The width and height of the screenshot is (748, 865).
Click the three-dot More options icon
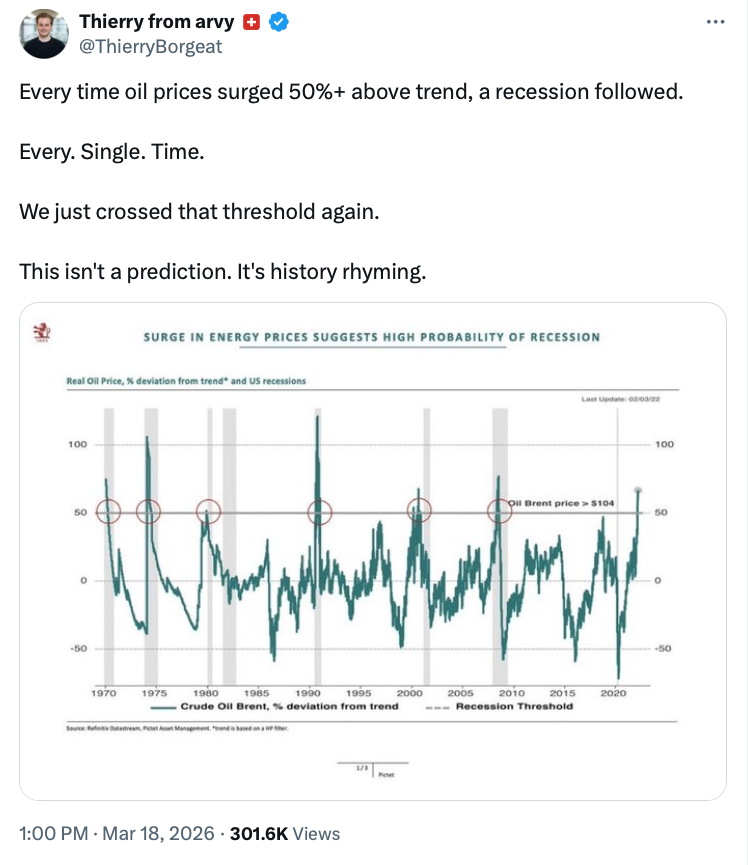(x=712, y=22)
